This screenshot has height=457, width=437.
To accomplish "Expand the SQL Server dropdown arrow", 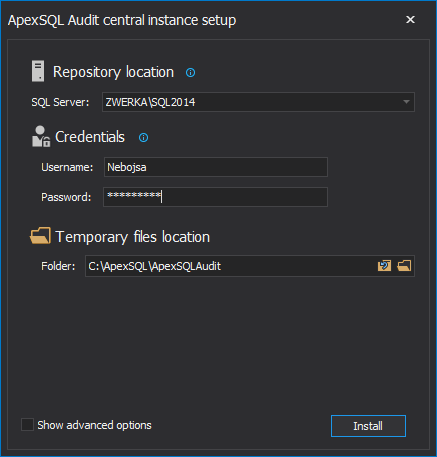I will pyautogui.click(x=406, y=102).
